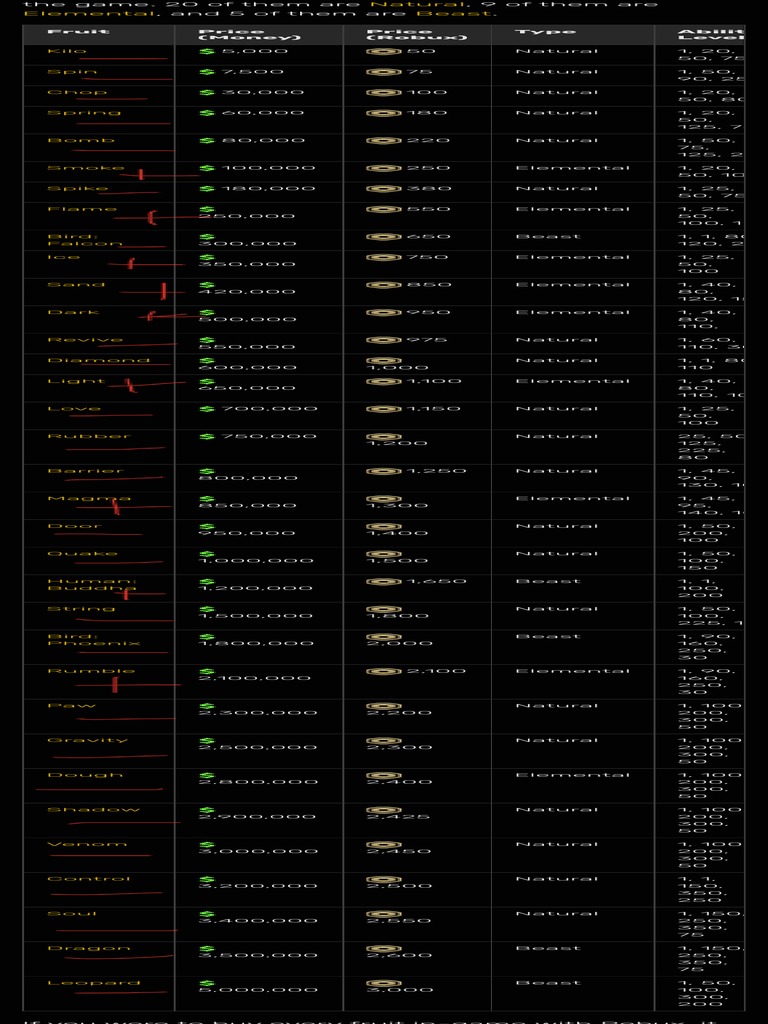Select the 2,300,000 price in the Paw row
Viewport: 768px width, 1024px height.
(258, 712)
